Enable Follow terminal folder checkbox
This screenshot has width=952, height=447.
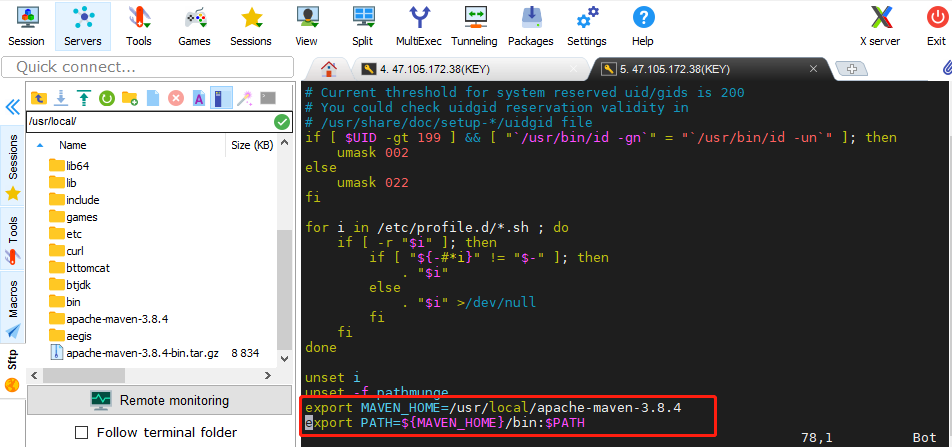click(81, 432)
